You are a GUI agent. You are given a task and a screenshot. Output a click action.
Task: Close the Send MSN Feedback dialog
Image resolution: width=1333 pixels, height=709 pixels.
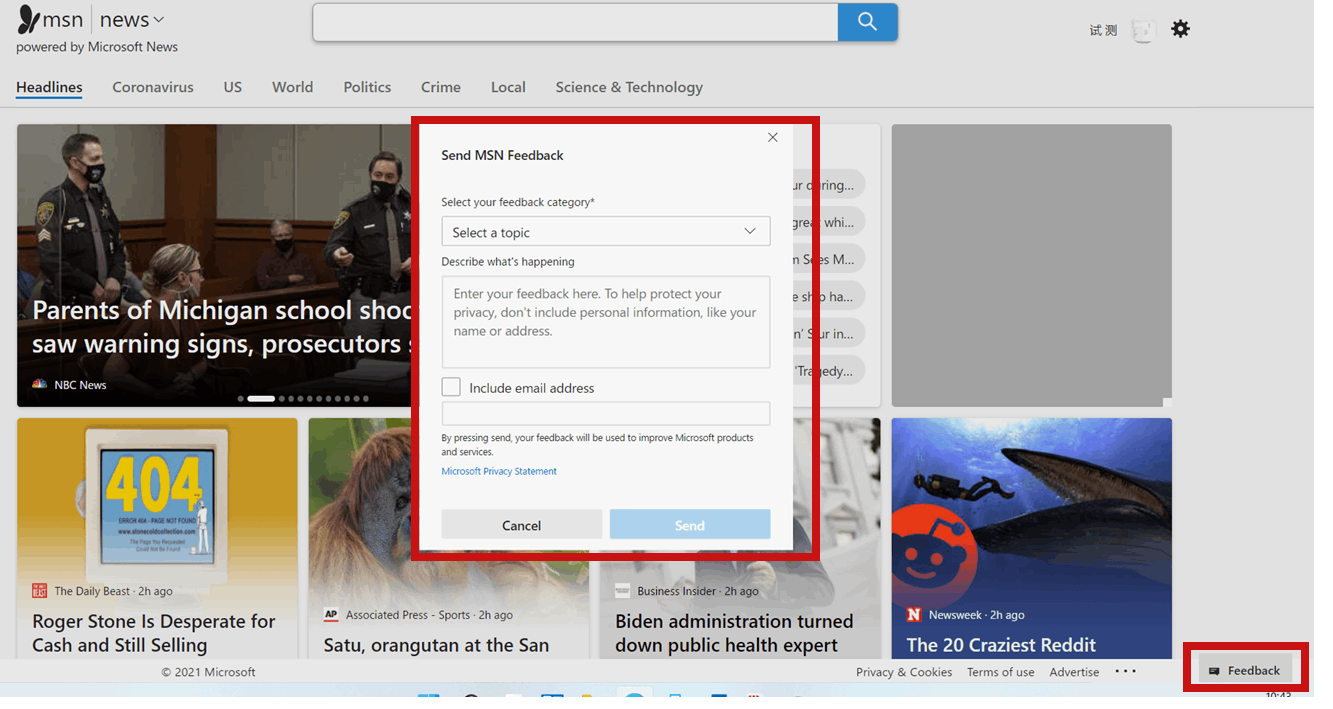772,138
